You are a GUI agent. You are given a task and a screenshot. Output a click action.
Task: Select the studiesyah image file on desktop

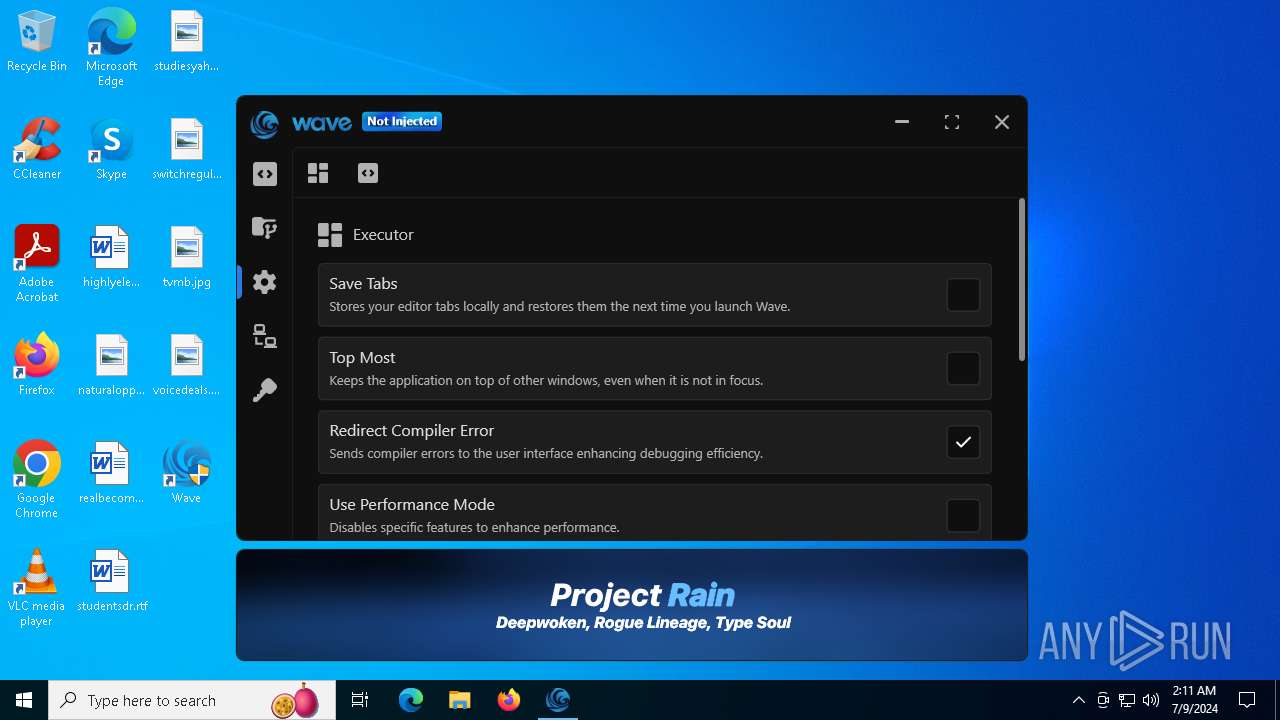[186, 42]
